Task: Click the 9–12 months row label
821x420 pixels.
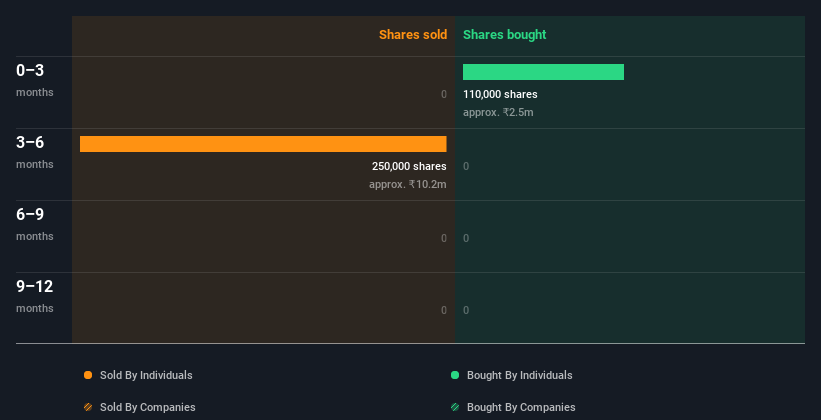Action: point(35,296)
